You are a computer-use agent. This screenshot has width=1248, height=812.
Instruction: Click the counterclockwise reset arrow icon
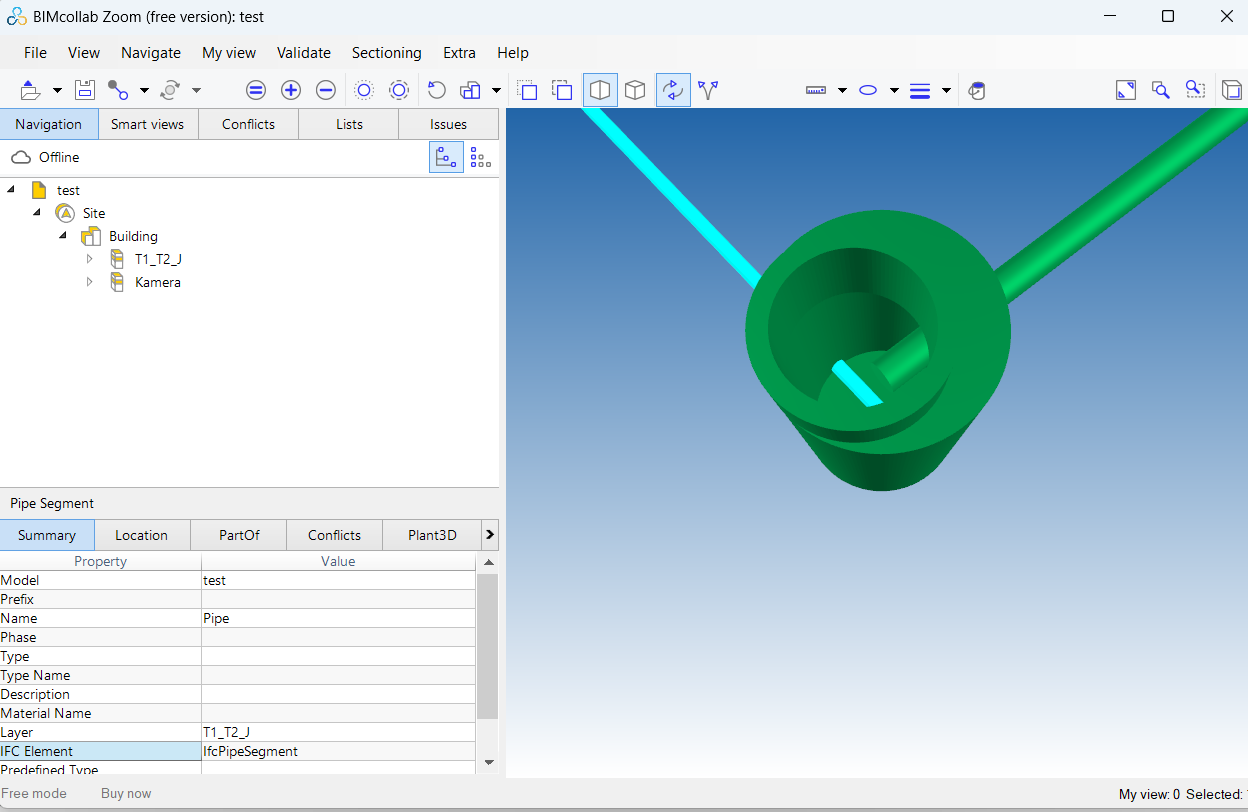click(436, 90)
